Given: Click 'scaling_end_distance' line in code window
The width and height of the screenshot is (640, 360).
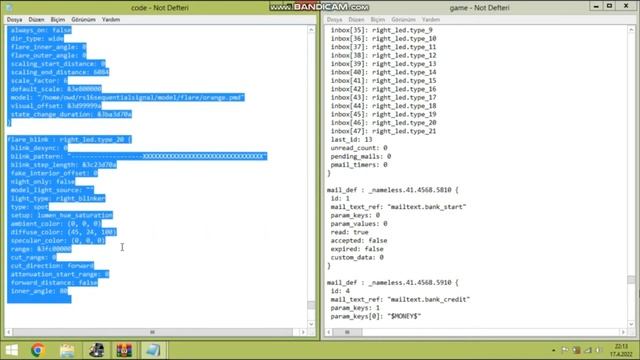Looking at the screenshot, I should [x=60, y=72].
